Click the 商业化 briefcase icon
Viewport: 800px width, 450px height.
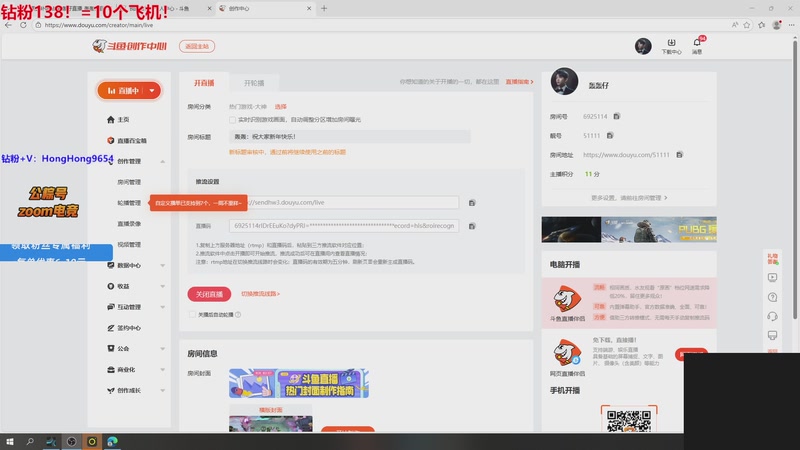pos(111,369)
